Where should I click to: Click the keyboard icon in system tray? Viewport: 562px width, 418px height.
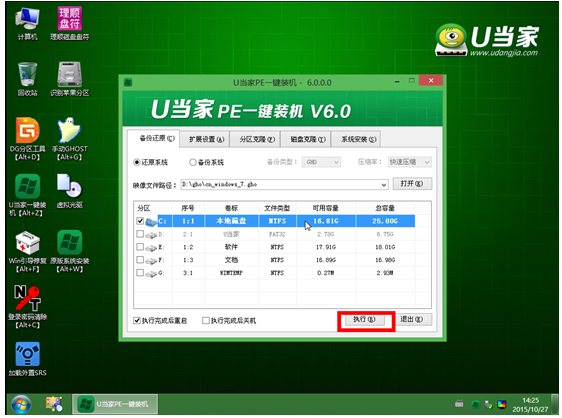tap(459, 404)
